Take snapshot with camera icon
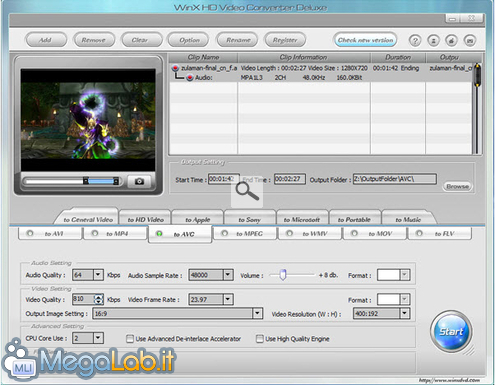495x385 pixels. click(139, 181)
